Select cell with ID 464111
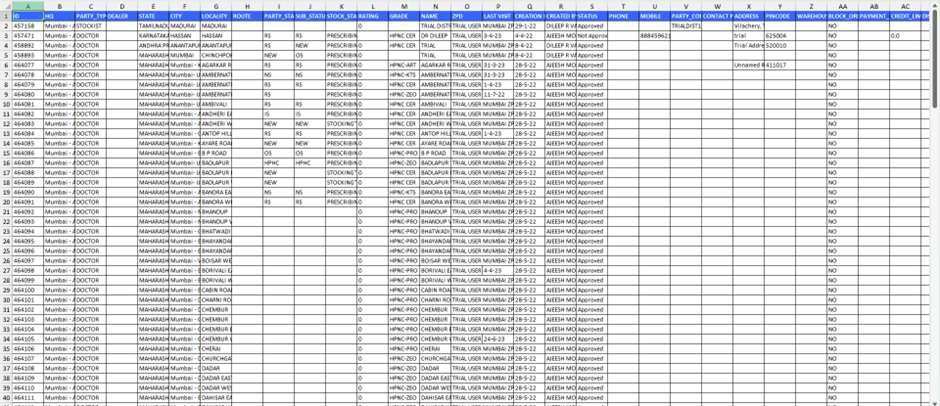 [x=27, y=397]
